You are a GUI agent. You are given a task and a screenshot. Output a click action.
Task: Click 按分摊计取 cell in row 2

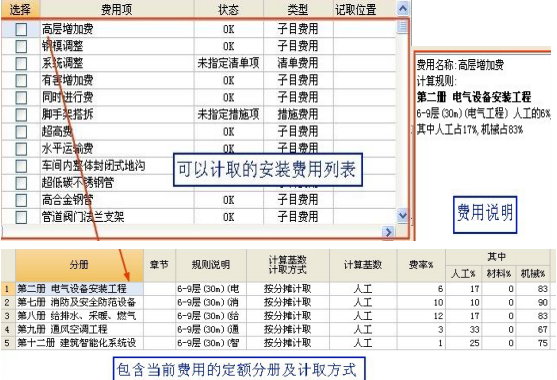click(x=287, y=302)
